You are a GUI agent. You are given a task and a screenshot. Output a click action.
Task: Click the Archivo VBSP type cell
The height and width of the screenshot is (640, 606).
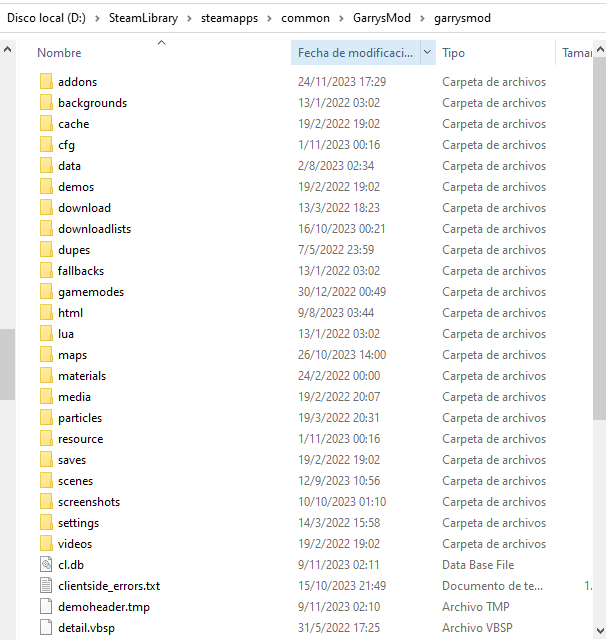[x=477, y=628]
